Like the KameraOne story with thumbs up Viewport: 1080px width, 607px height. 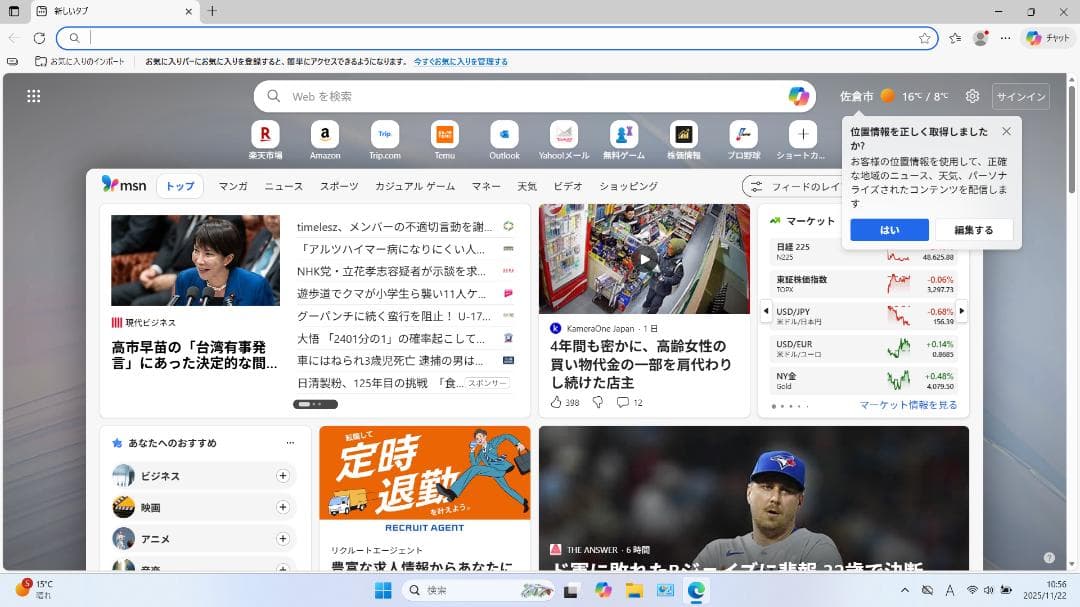click(x=556, y=402)
